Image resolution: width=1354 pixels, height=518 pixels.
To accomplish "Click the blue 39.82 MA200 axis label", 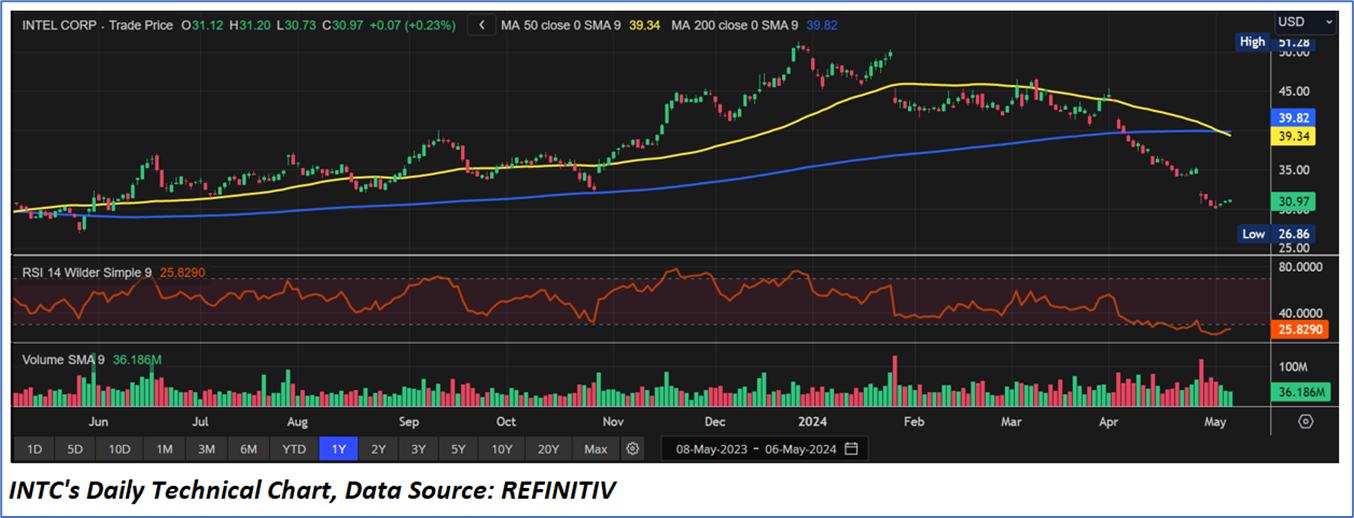I will pos(1292,117).
